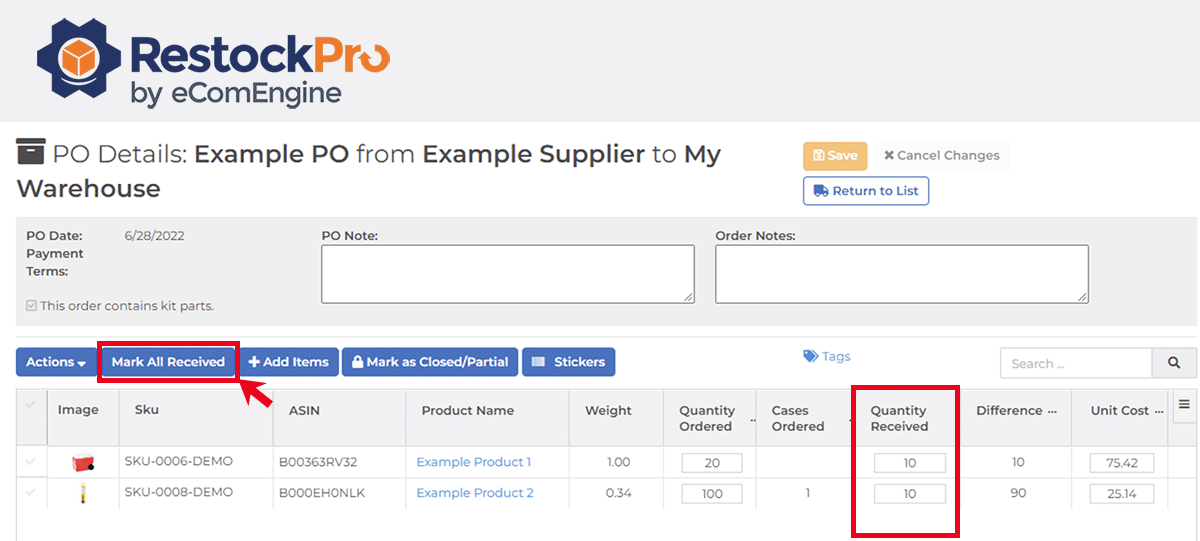Screen dimensions: 1200x541
Task: Click inside the PO Note text area
Action: tap(508, 274)
